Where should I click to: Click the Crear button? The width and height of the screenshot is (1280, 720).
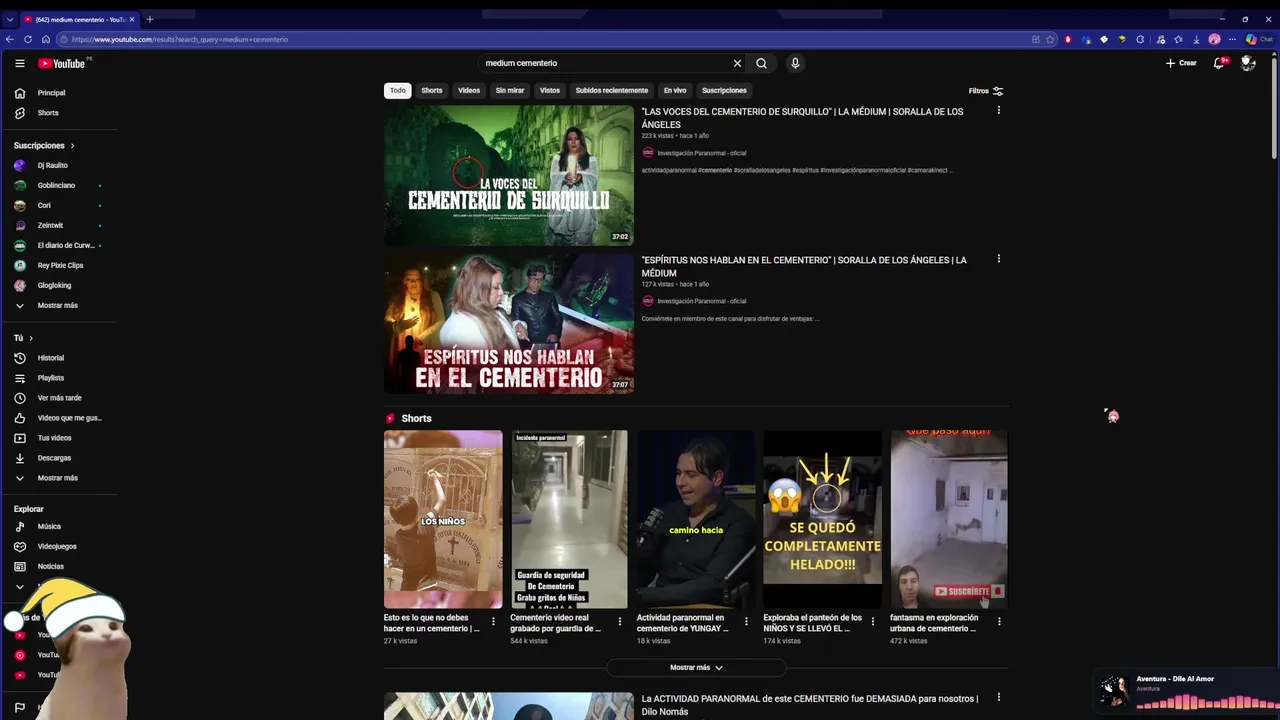click(x=1181, y=63)
